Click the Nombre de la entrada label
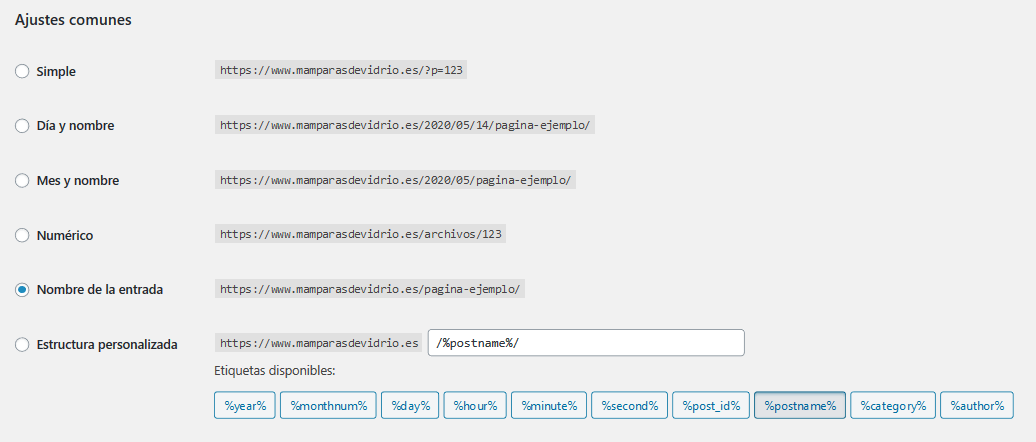 (100, 289)
